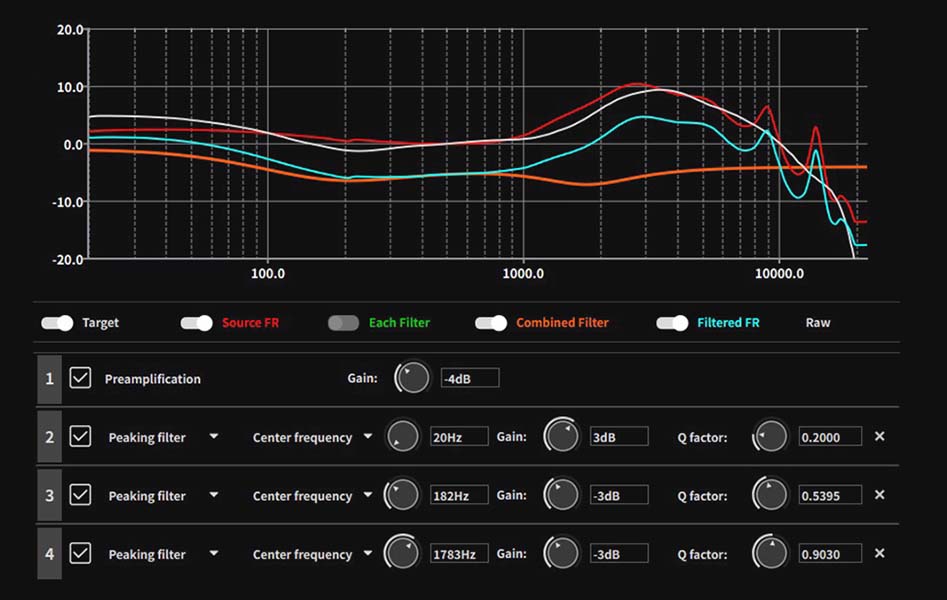
Task: Click the 20Hz center frequency knob
Action: pyautogui.click(x=403, y=437)
